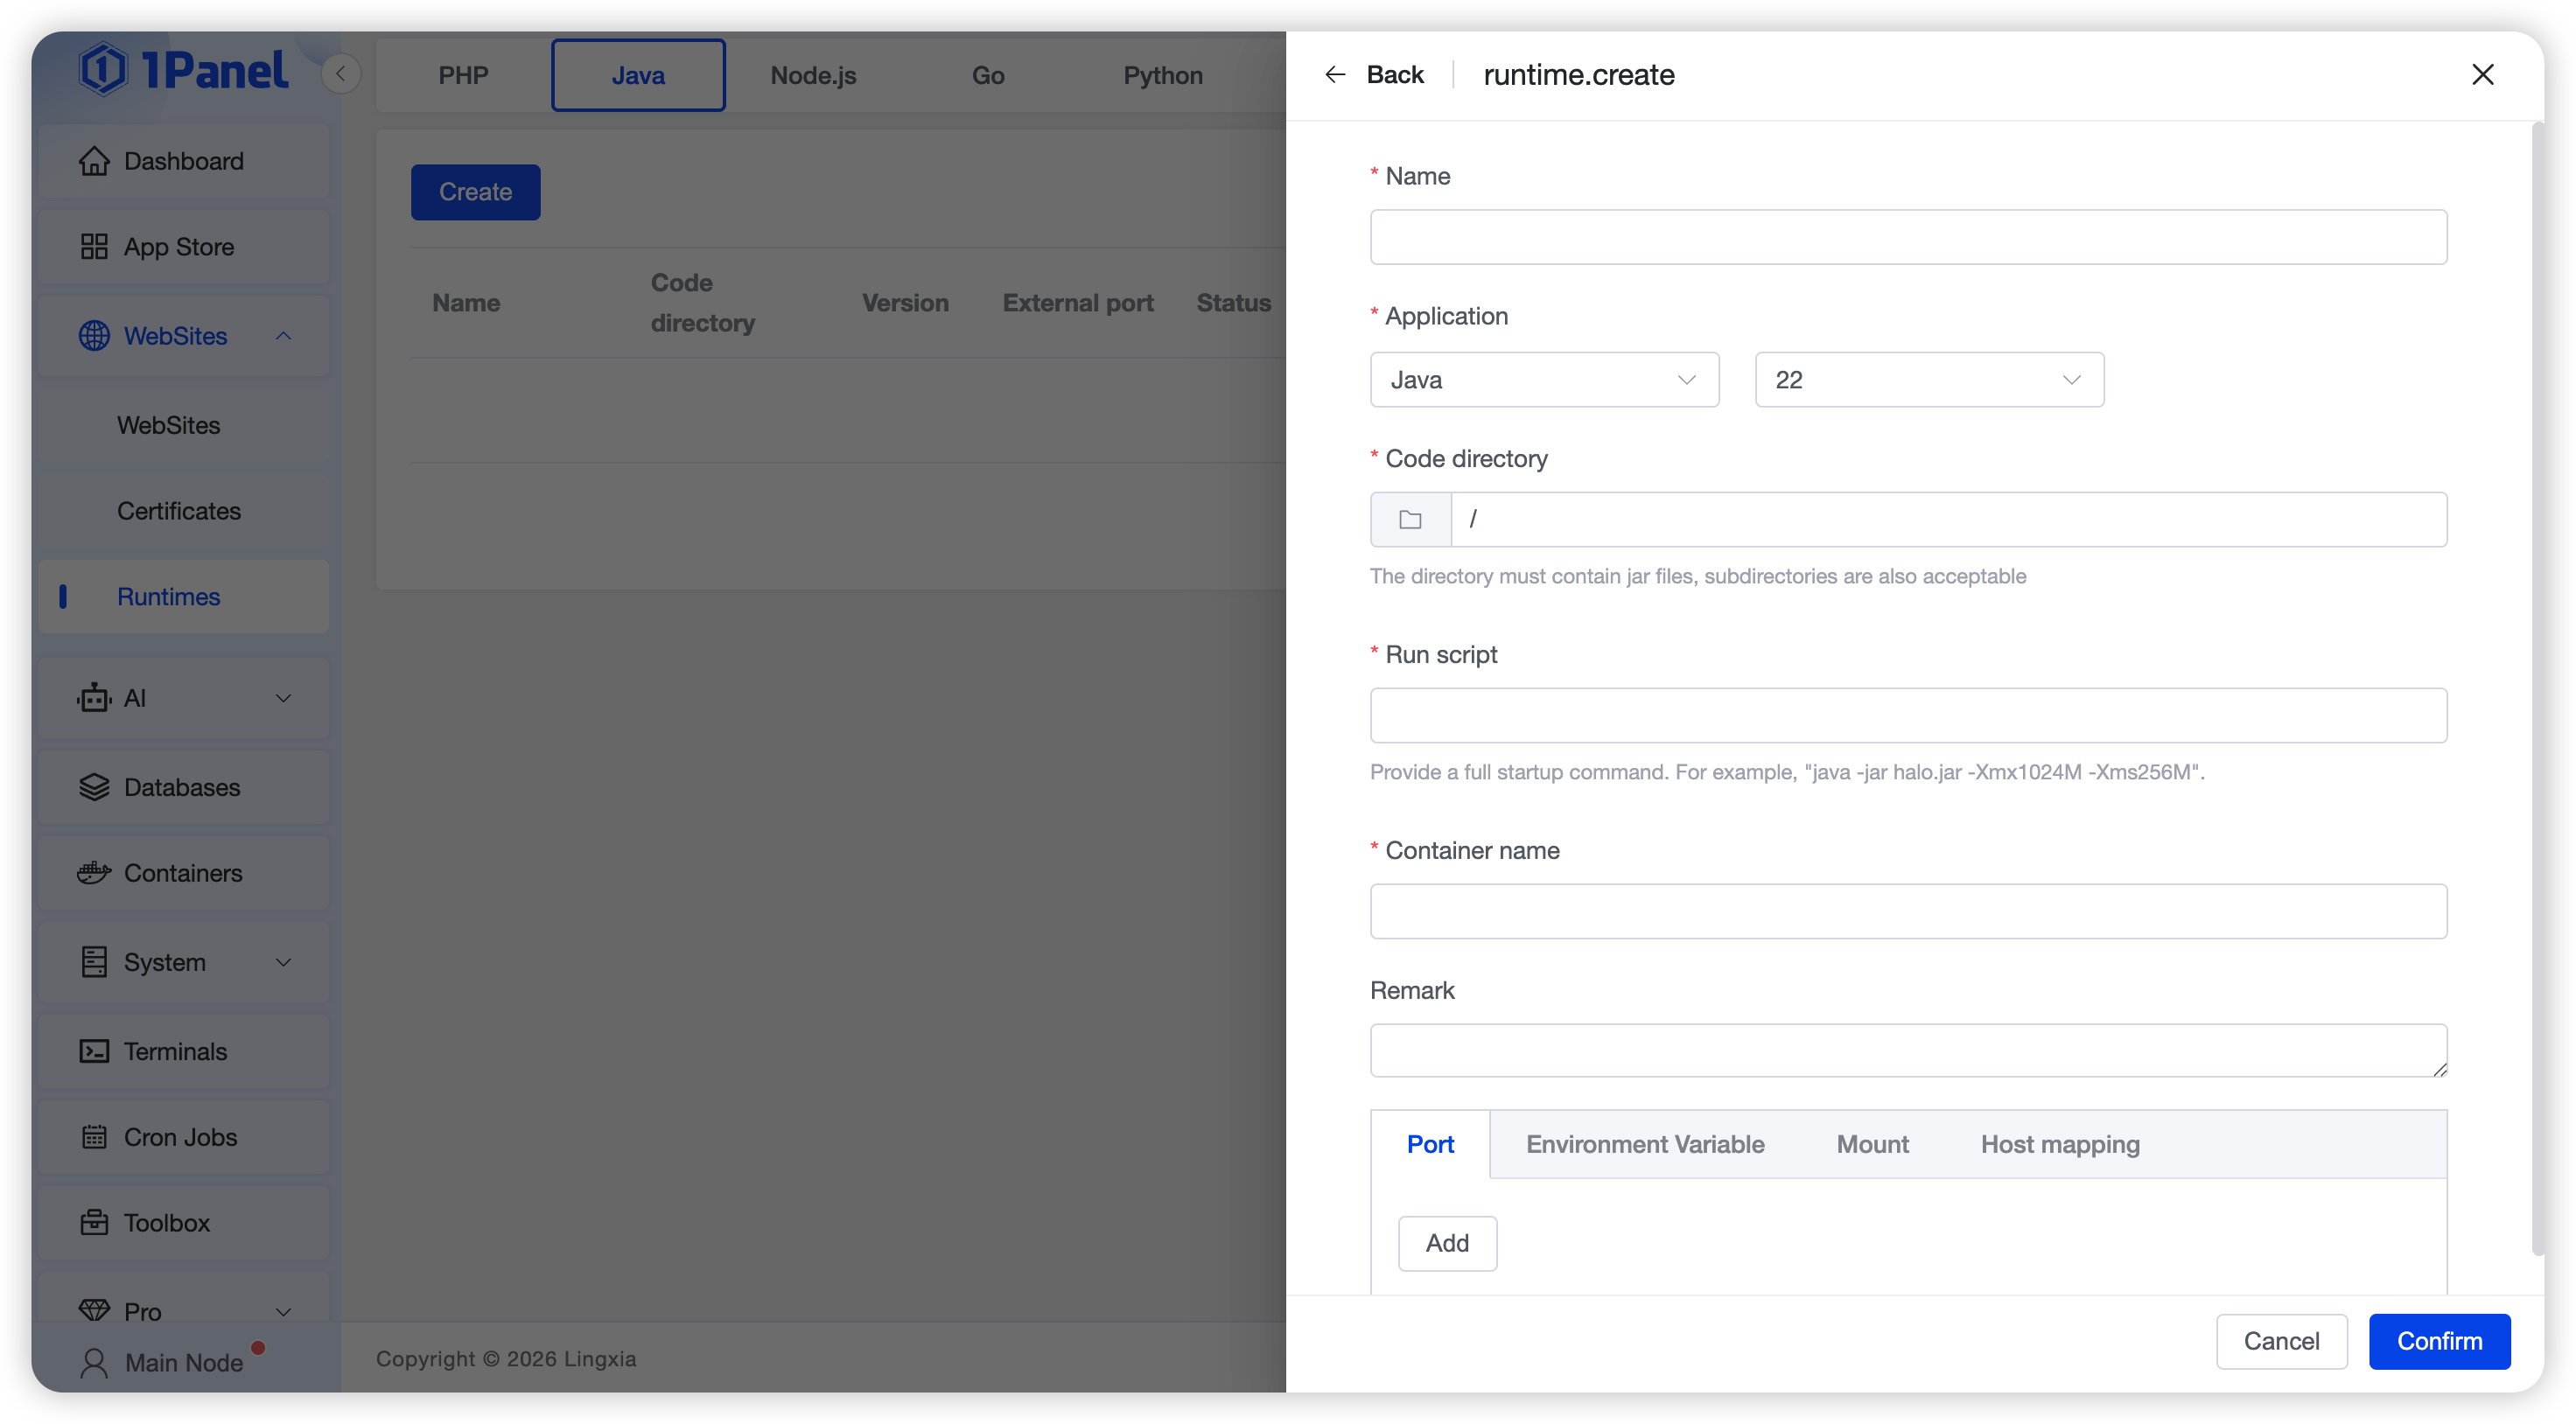Expand the AI sidebar menu
The width and height of the screenshot is (2576, 1424).
(283, 698)
